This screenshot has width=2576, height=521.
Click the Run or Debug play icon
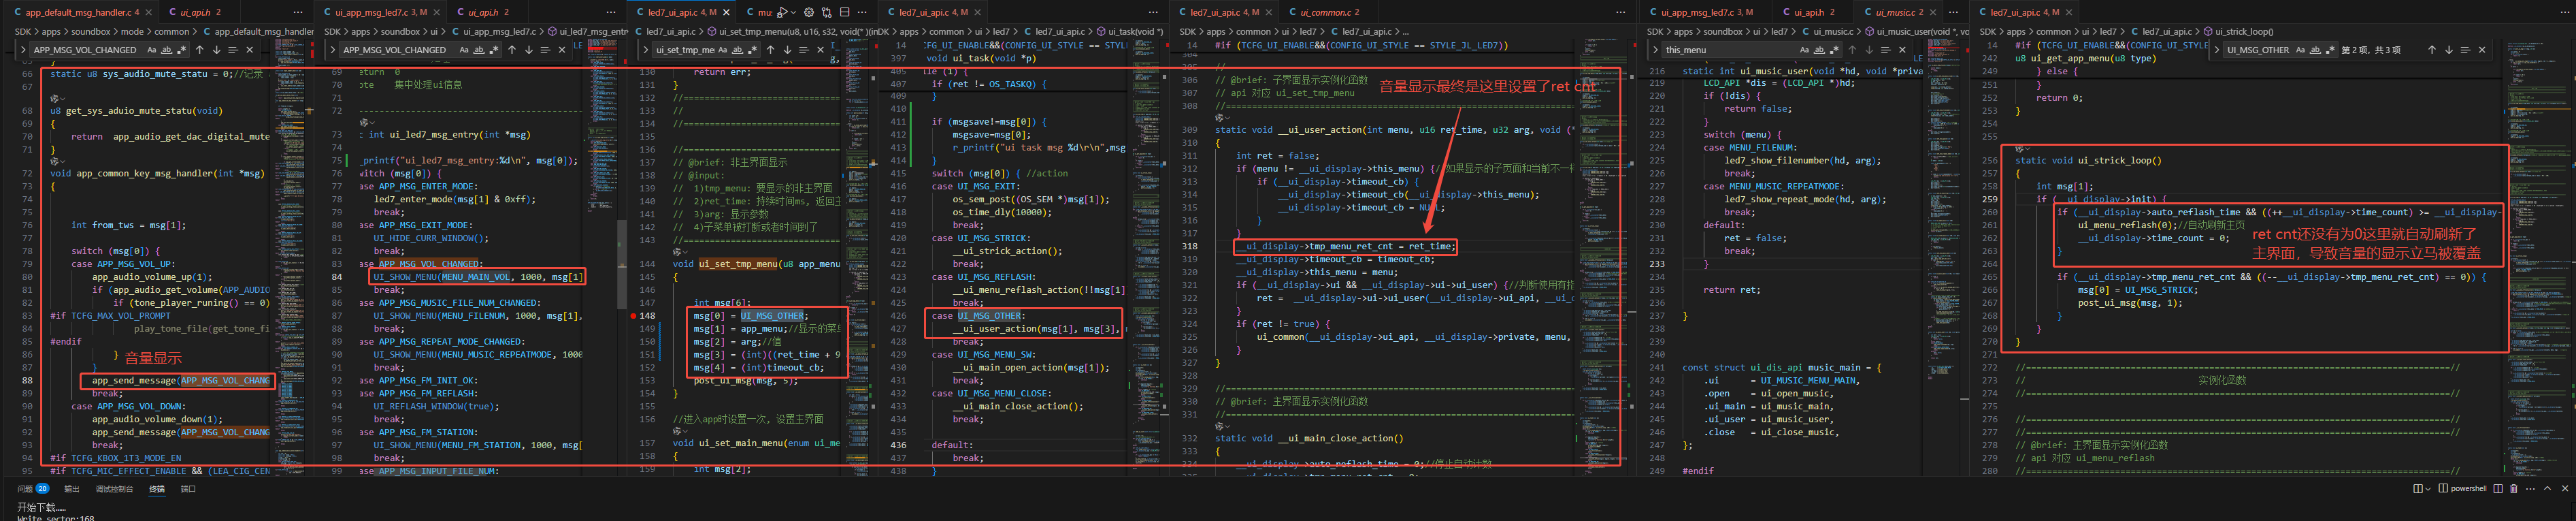click(782, 13)
